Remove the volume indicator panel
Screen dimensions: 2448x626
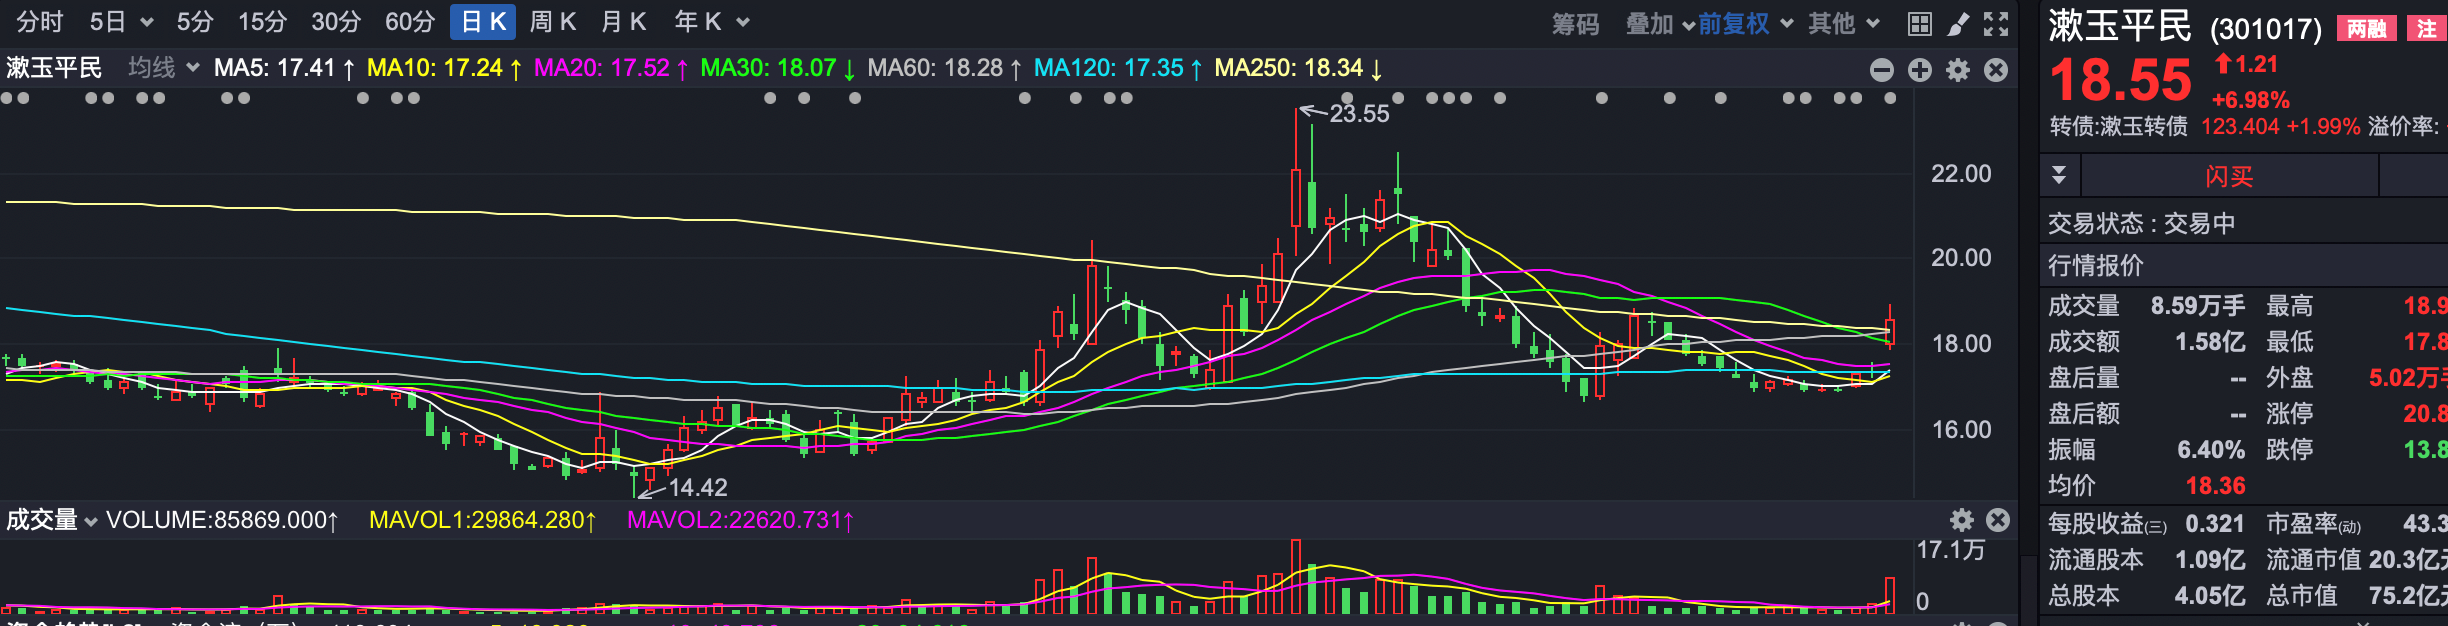1998,520
